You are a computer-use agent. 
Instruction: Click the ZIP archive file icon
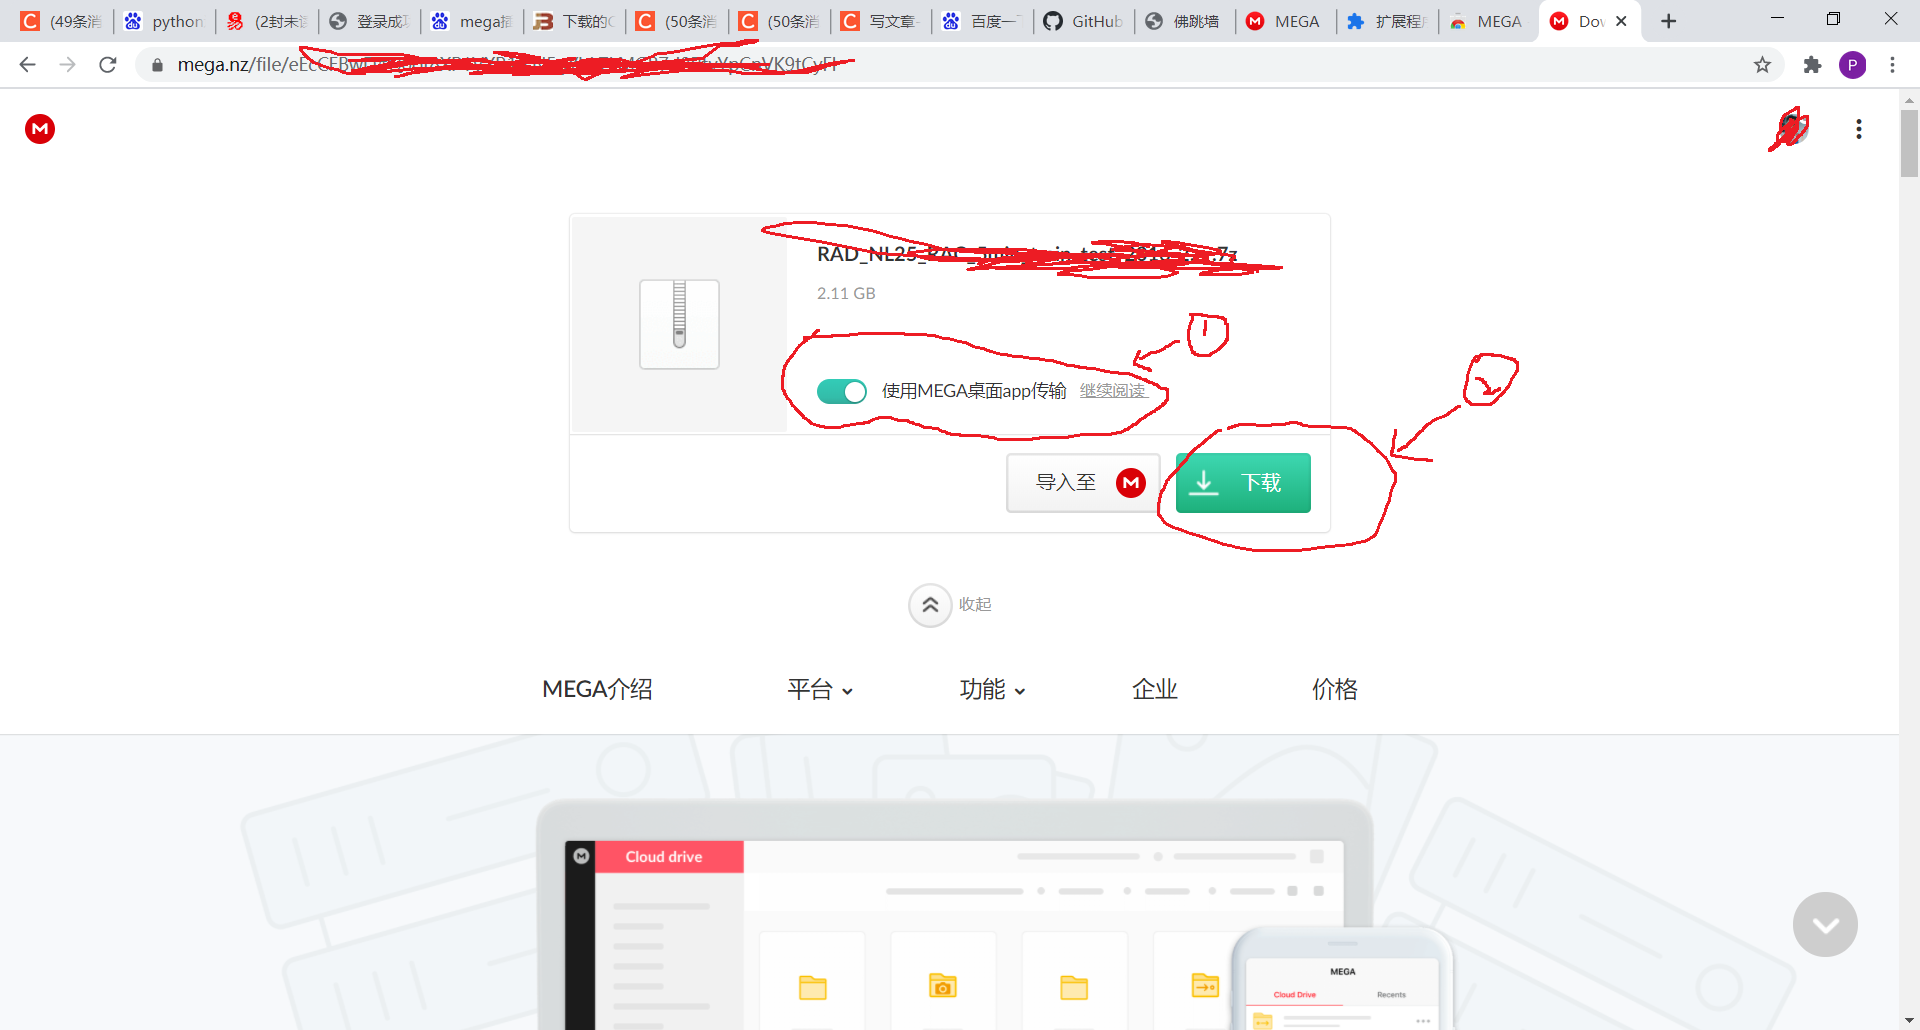(679, 323)
